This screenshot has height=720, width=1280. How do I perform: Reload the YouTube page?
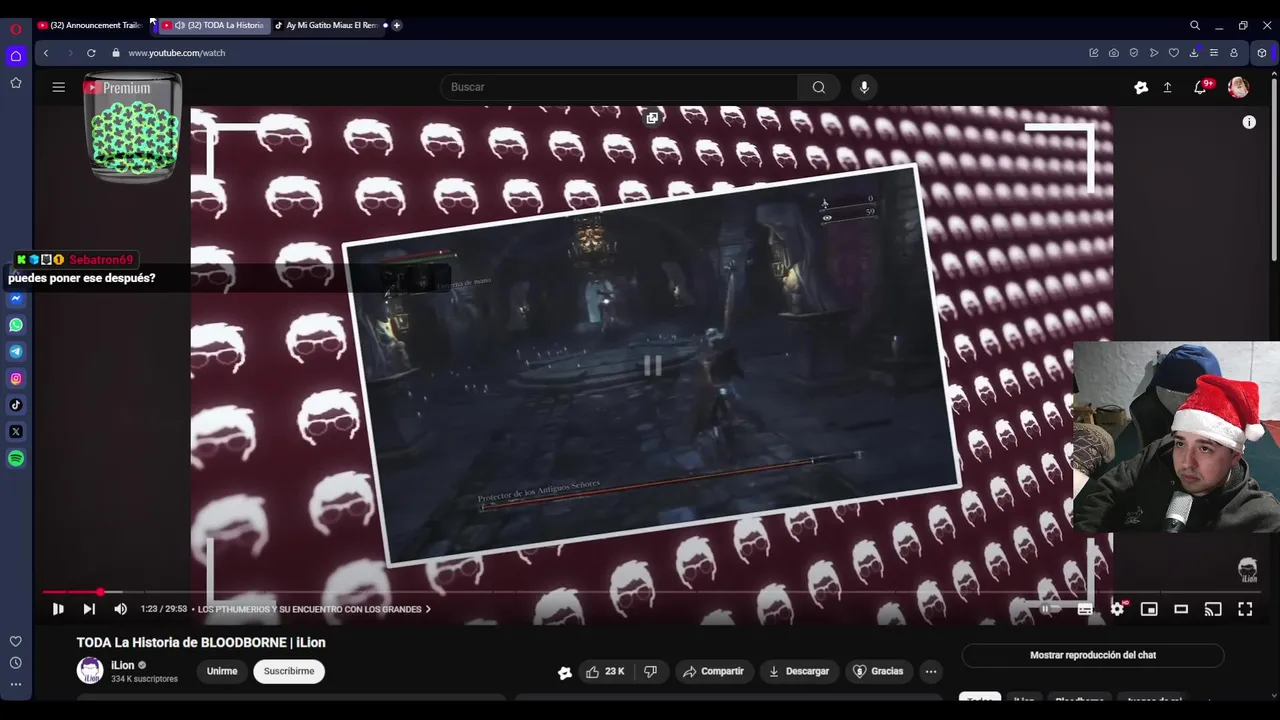point(91,53)
